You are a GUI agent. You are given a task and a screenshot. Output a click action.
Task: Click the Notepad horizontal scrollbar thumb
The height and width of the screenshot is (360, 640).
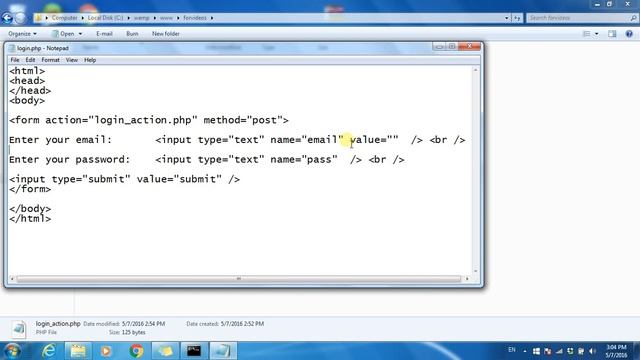point(239,279)
